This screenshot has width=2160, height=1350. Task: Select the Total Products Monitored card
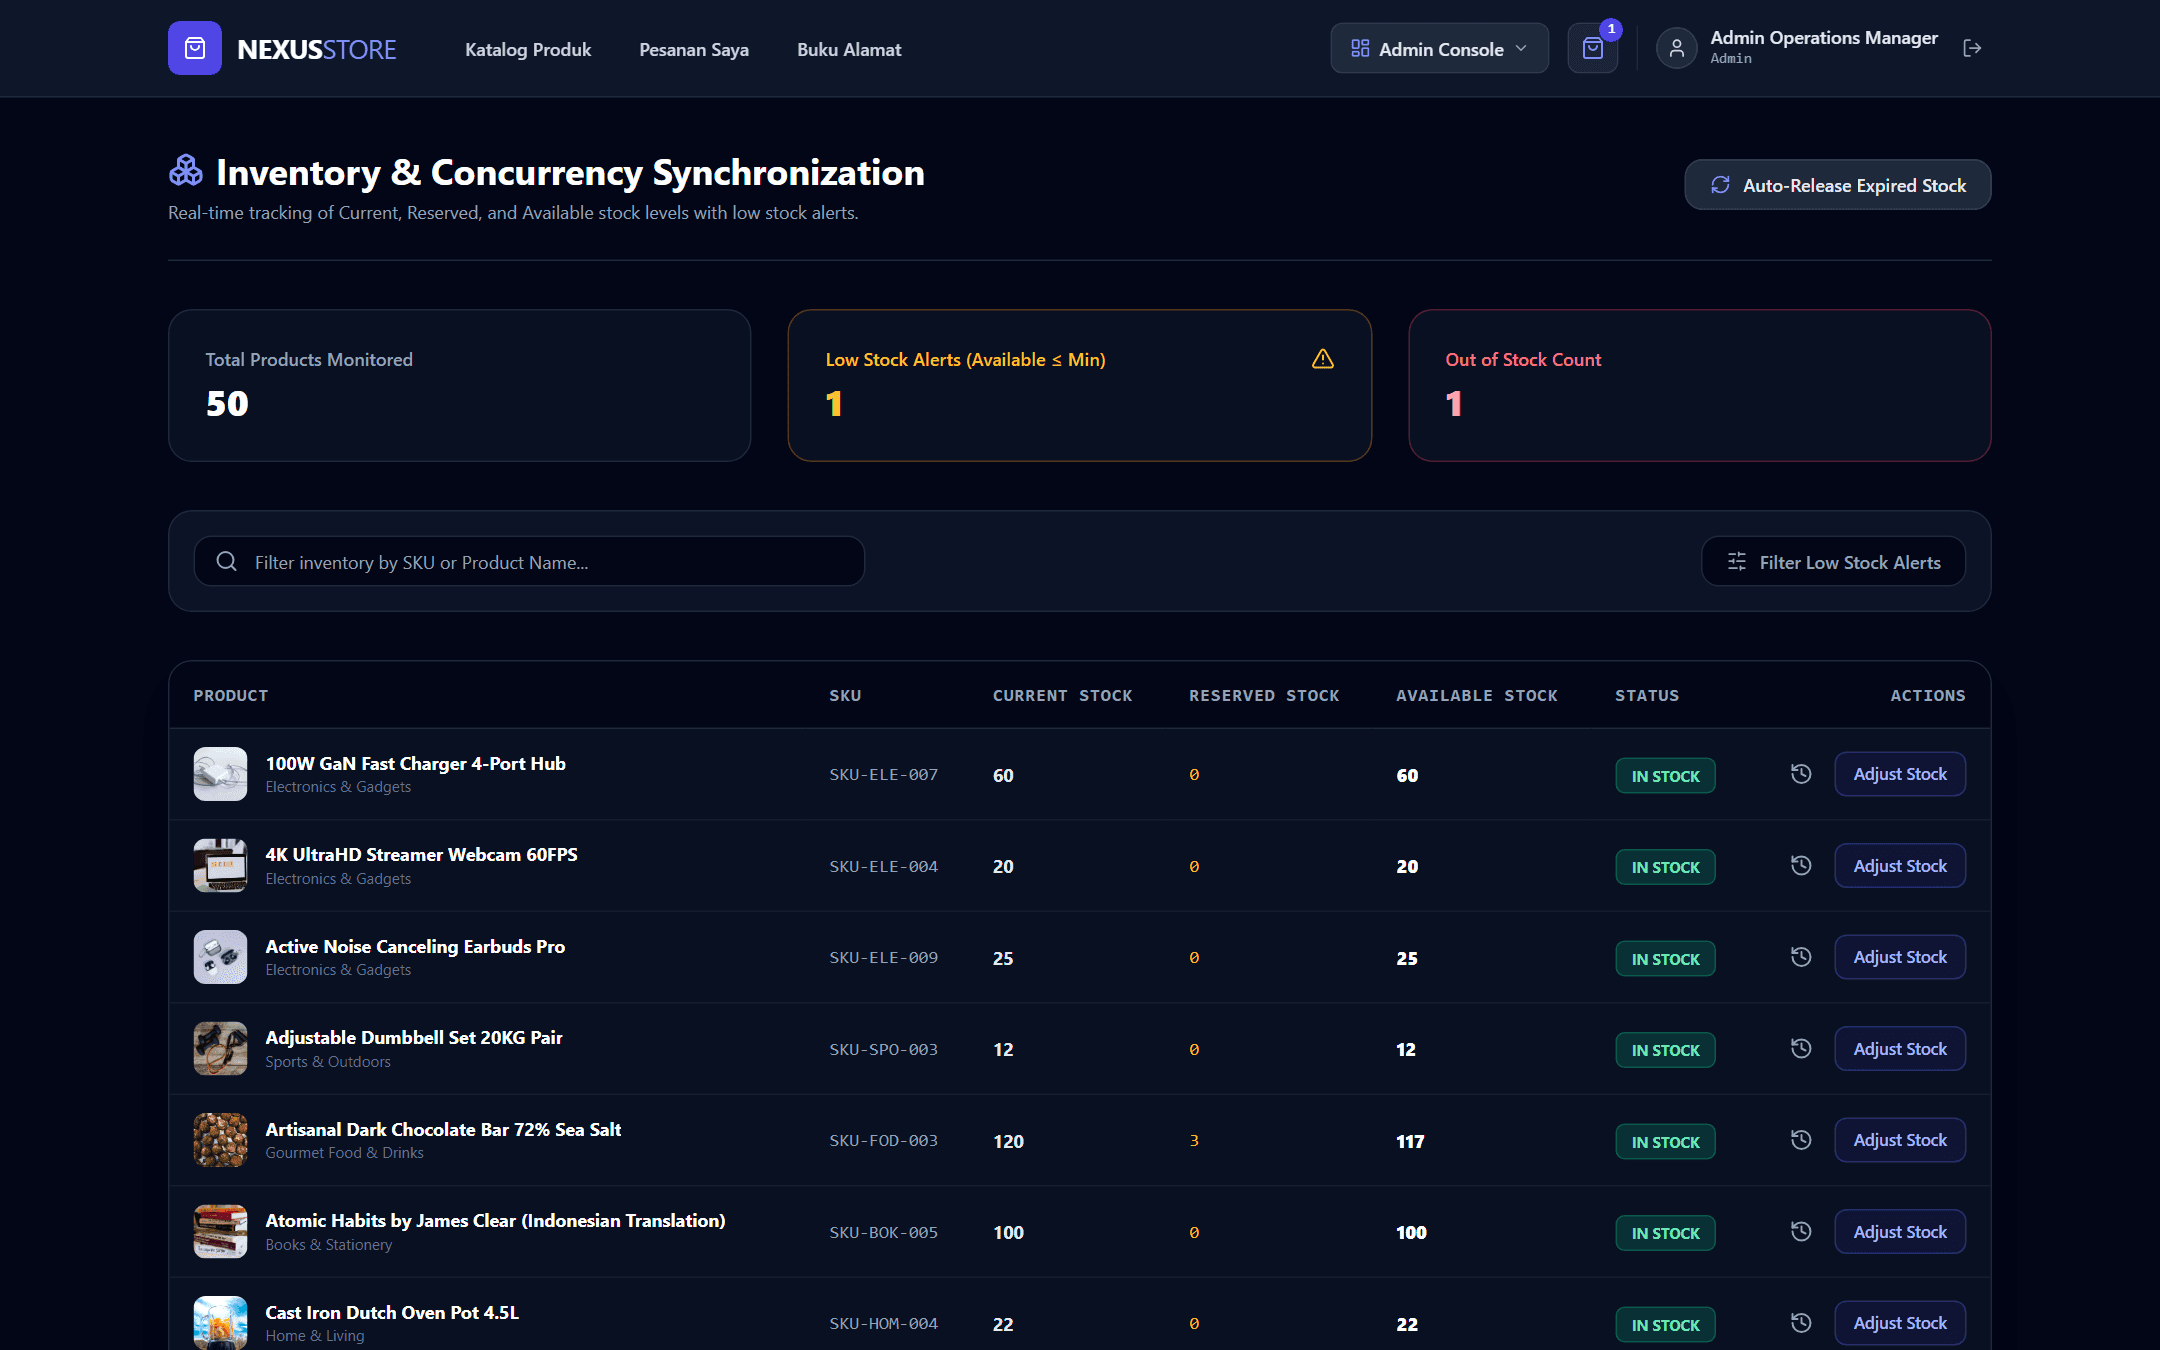pos(459,385)
